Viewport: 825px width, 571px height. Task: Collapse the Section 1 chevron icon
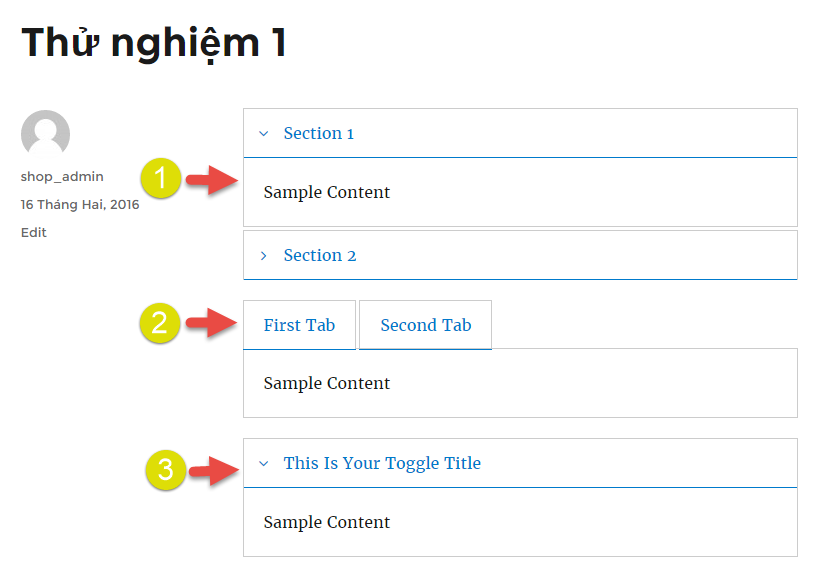click(x=264, y=134)
